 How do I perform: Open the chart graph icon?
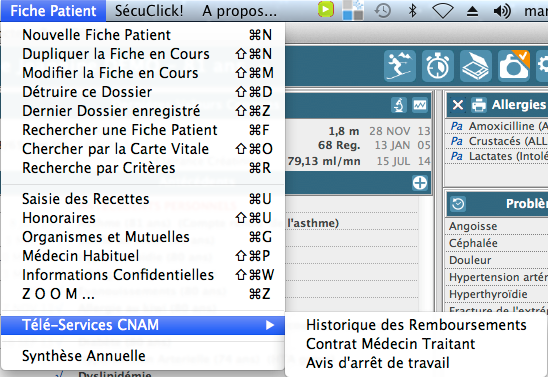pyautogui.click(x=419, y=105)
